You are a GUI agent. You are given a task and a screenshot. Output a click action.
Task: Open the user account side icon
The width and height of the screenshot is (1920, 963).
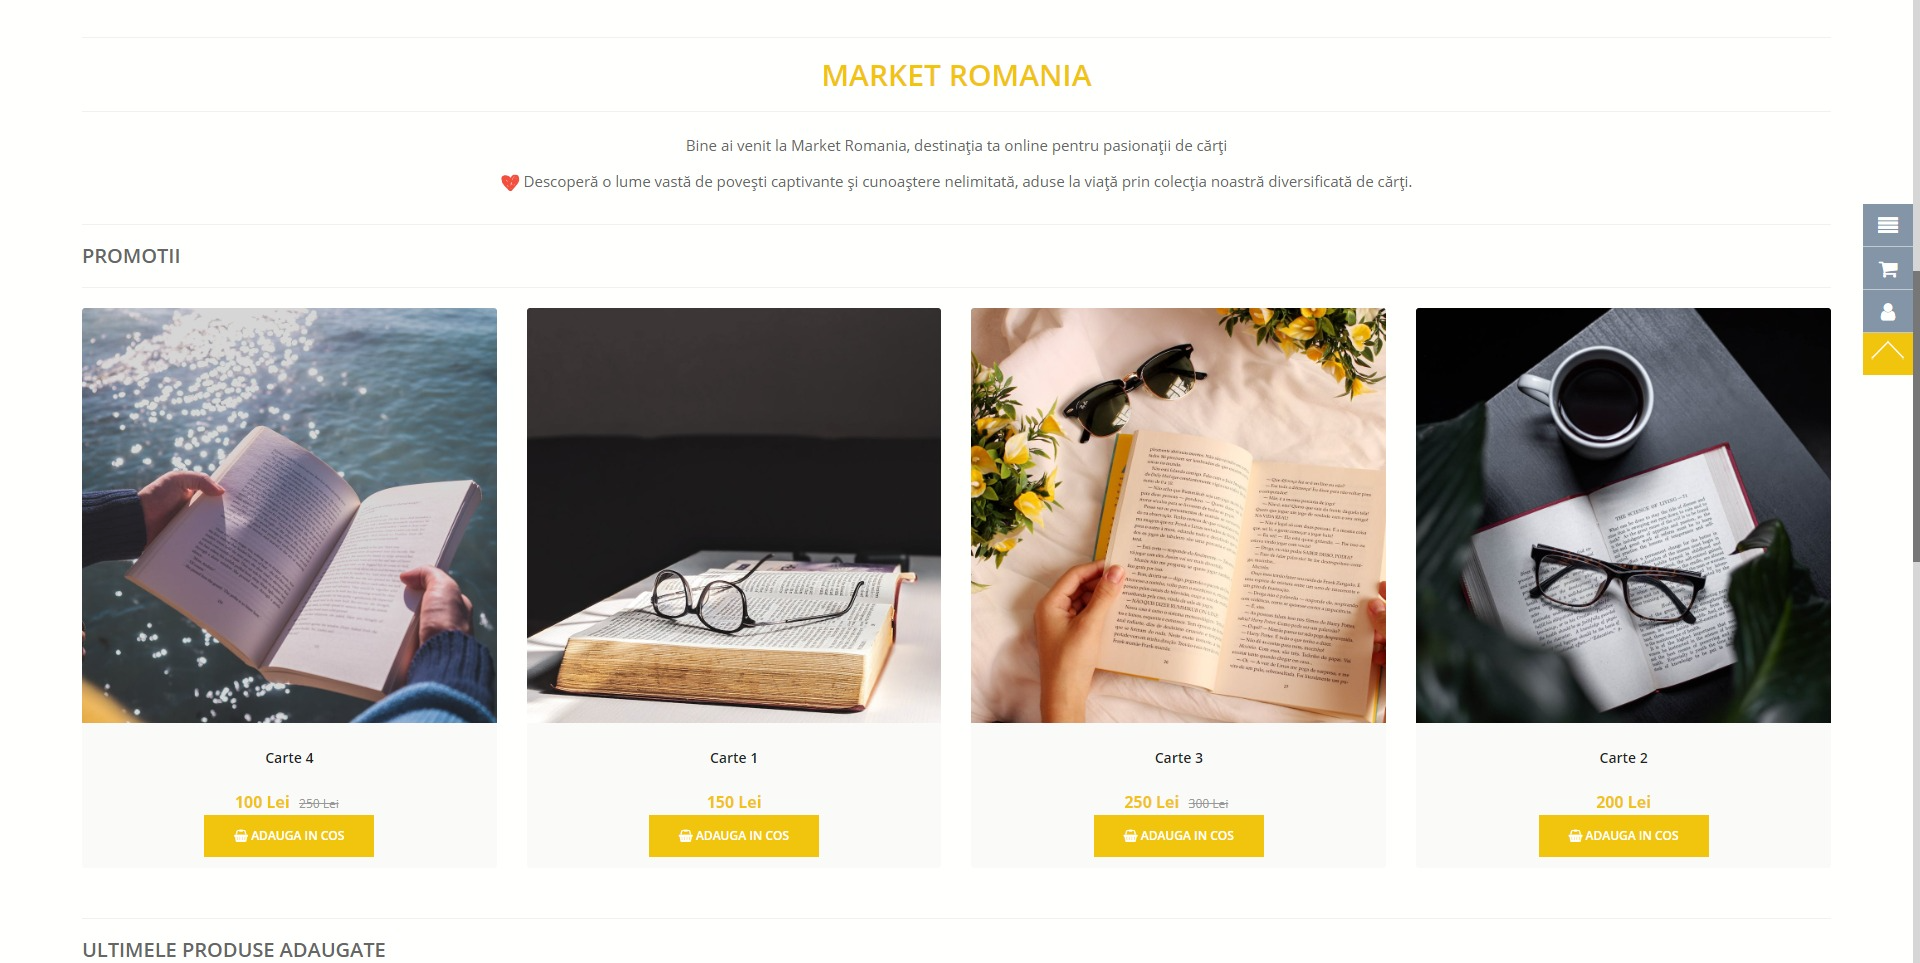click(1887, 312)
